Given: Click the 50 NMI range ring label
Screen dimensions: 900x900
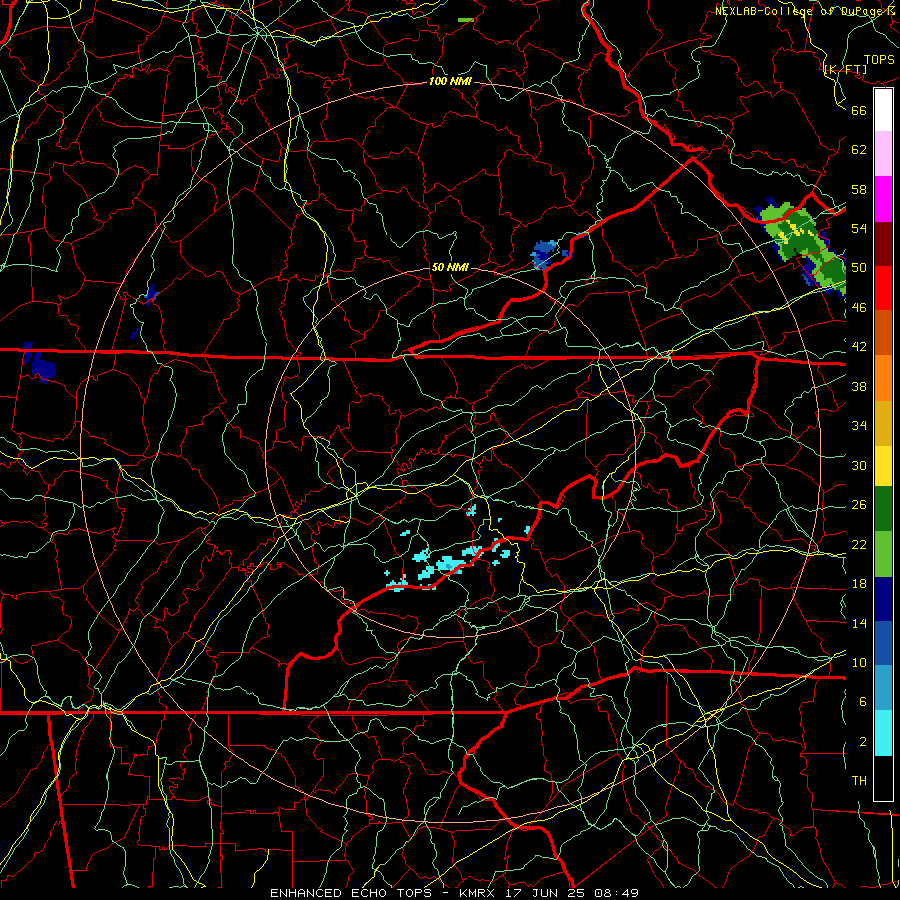Looking at the screenshot, I should pyautogui.click(x=449, y=267).
